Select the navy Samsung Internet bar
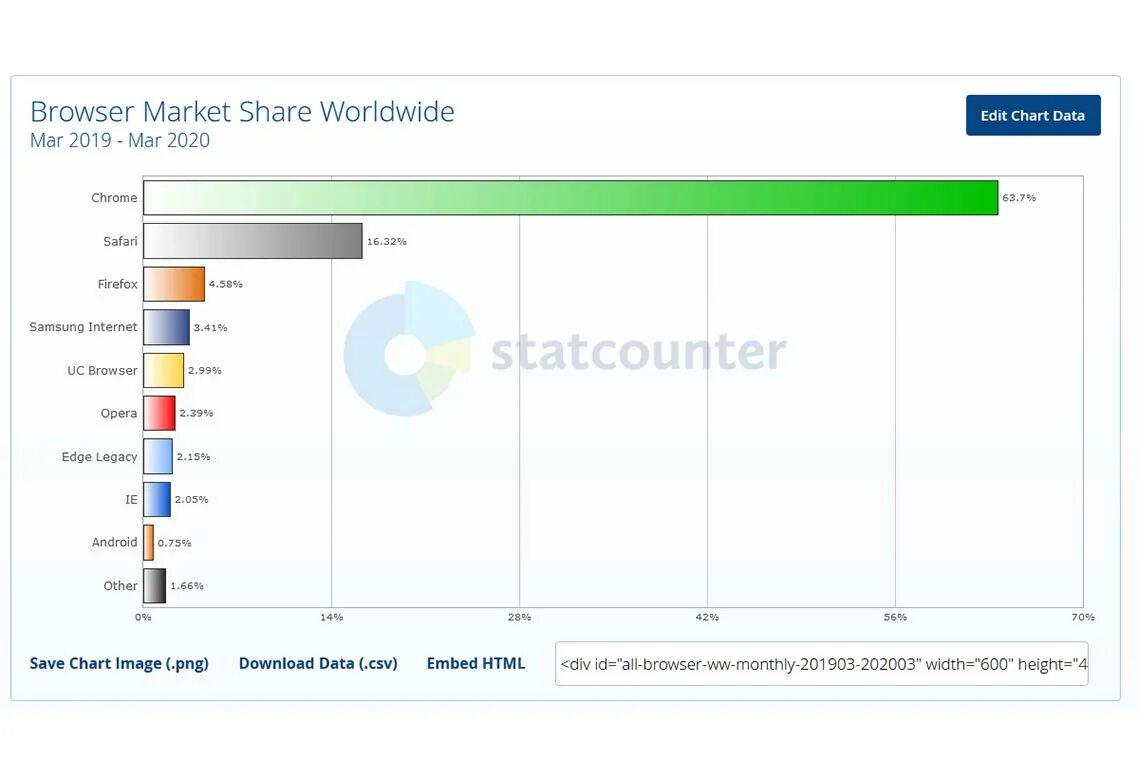 166,327
